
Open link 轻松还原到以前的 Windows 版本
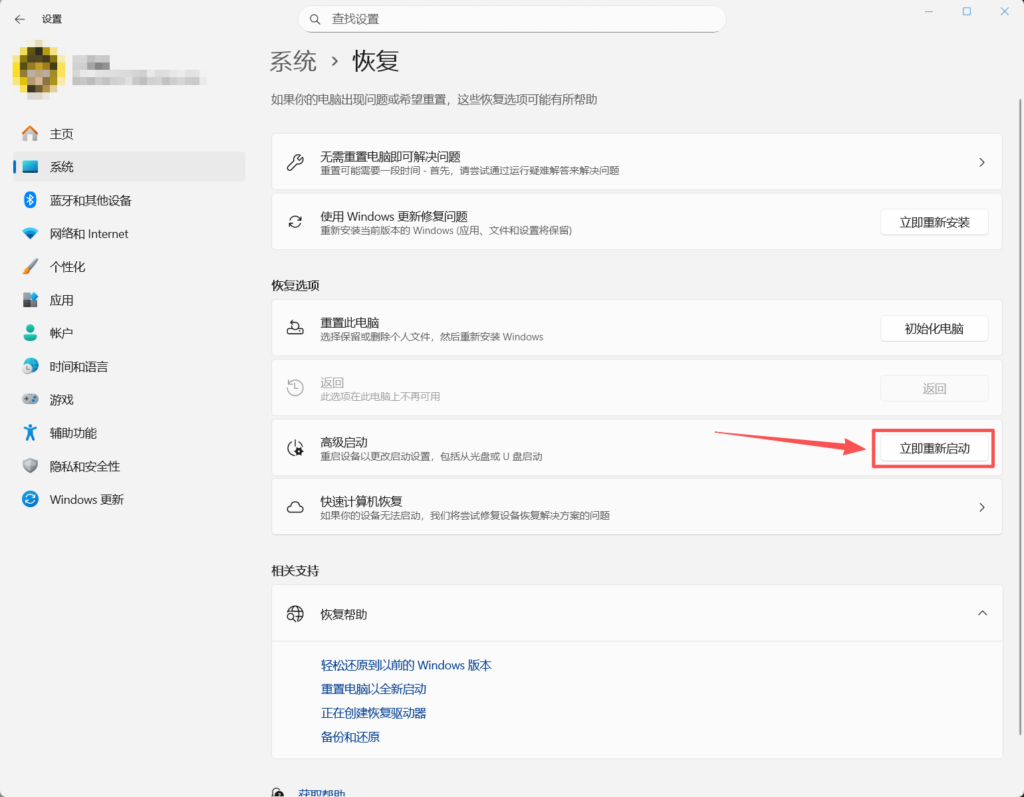pos(406,665)
